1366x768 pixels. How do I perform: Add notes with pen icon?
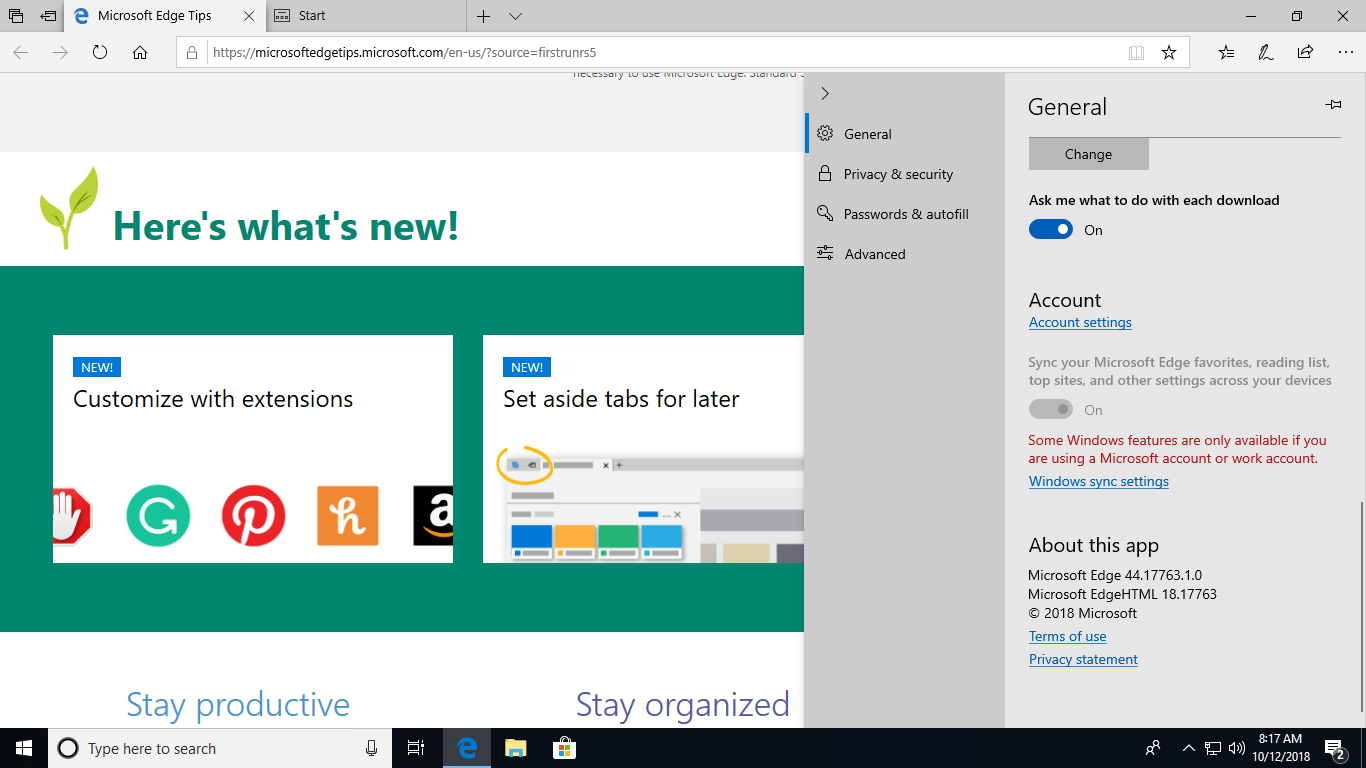pos(1266,52)
